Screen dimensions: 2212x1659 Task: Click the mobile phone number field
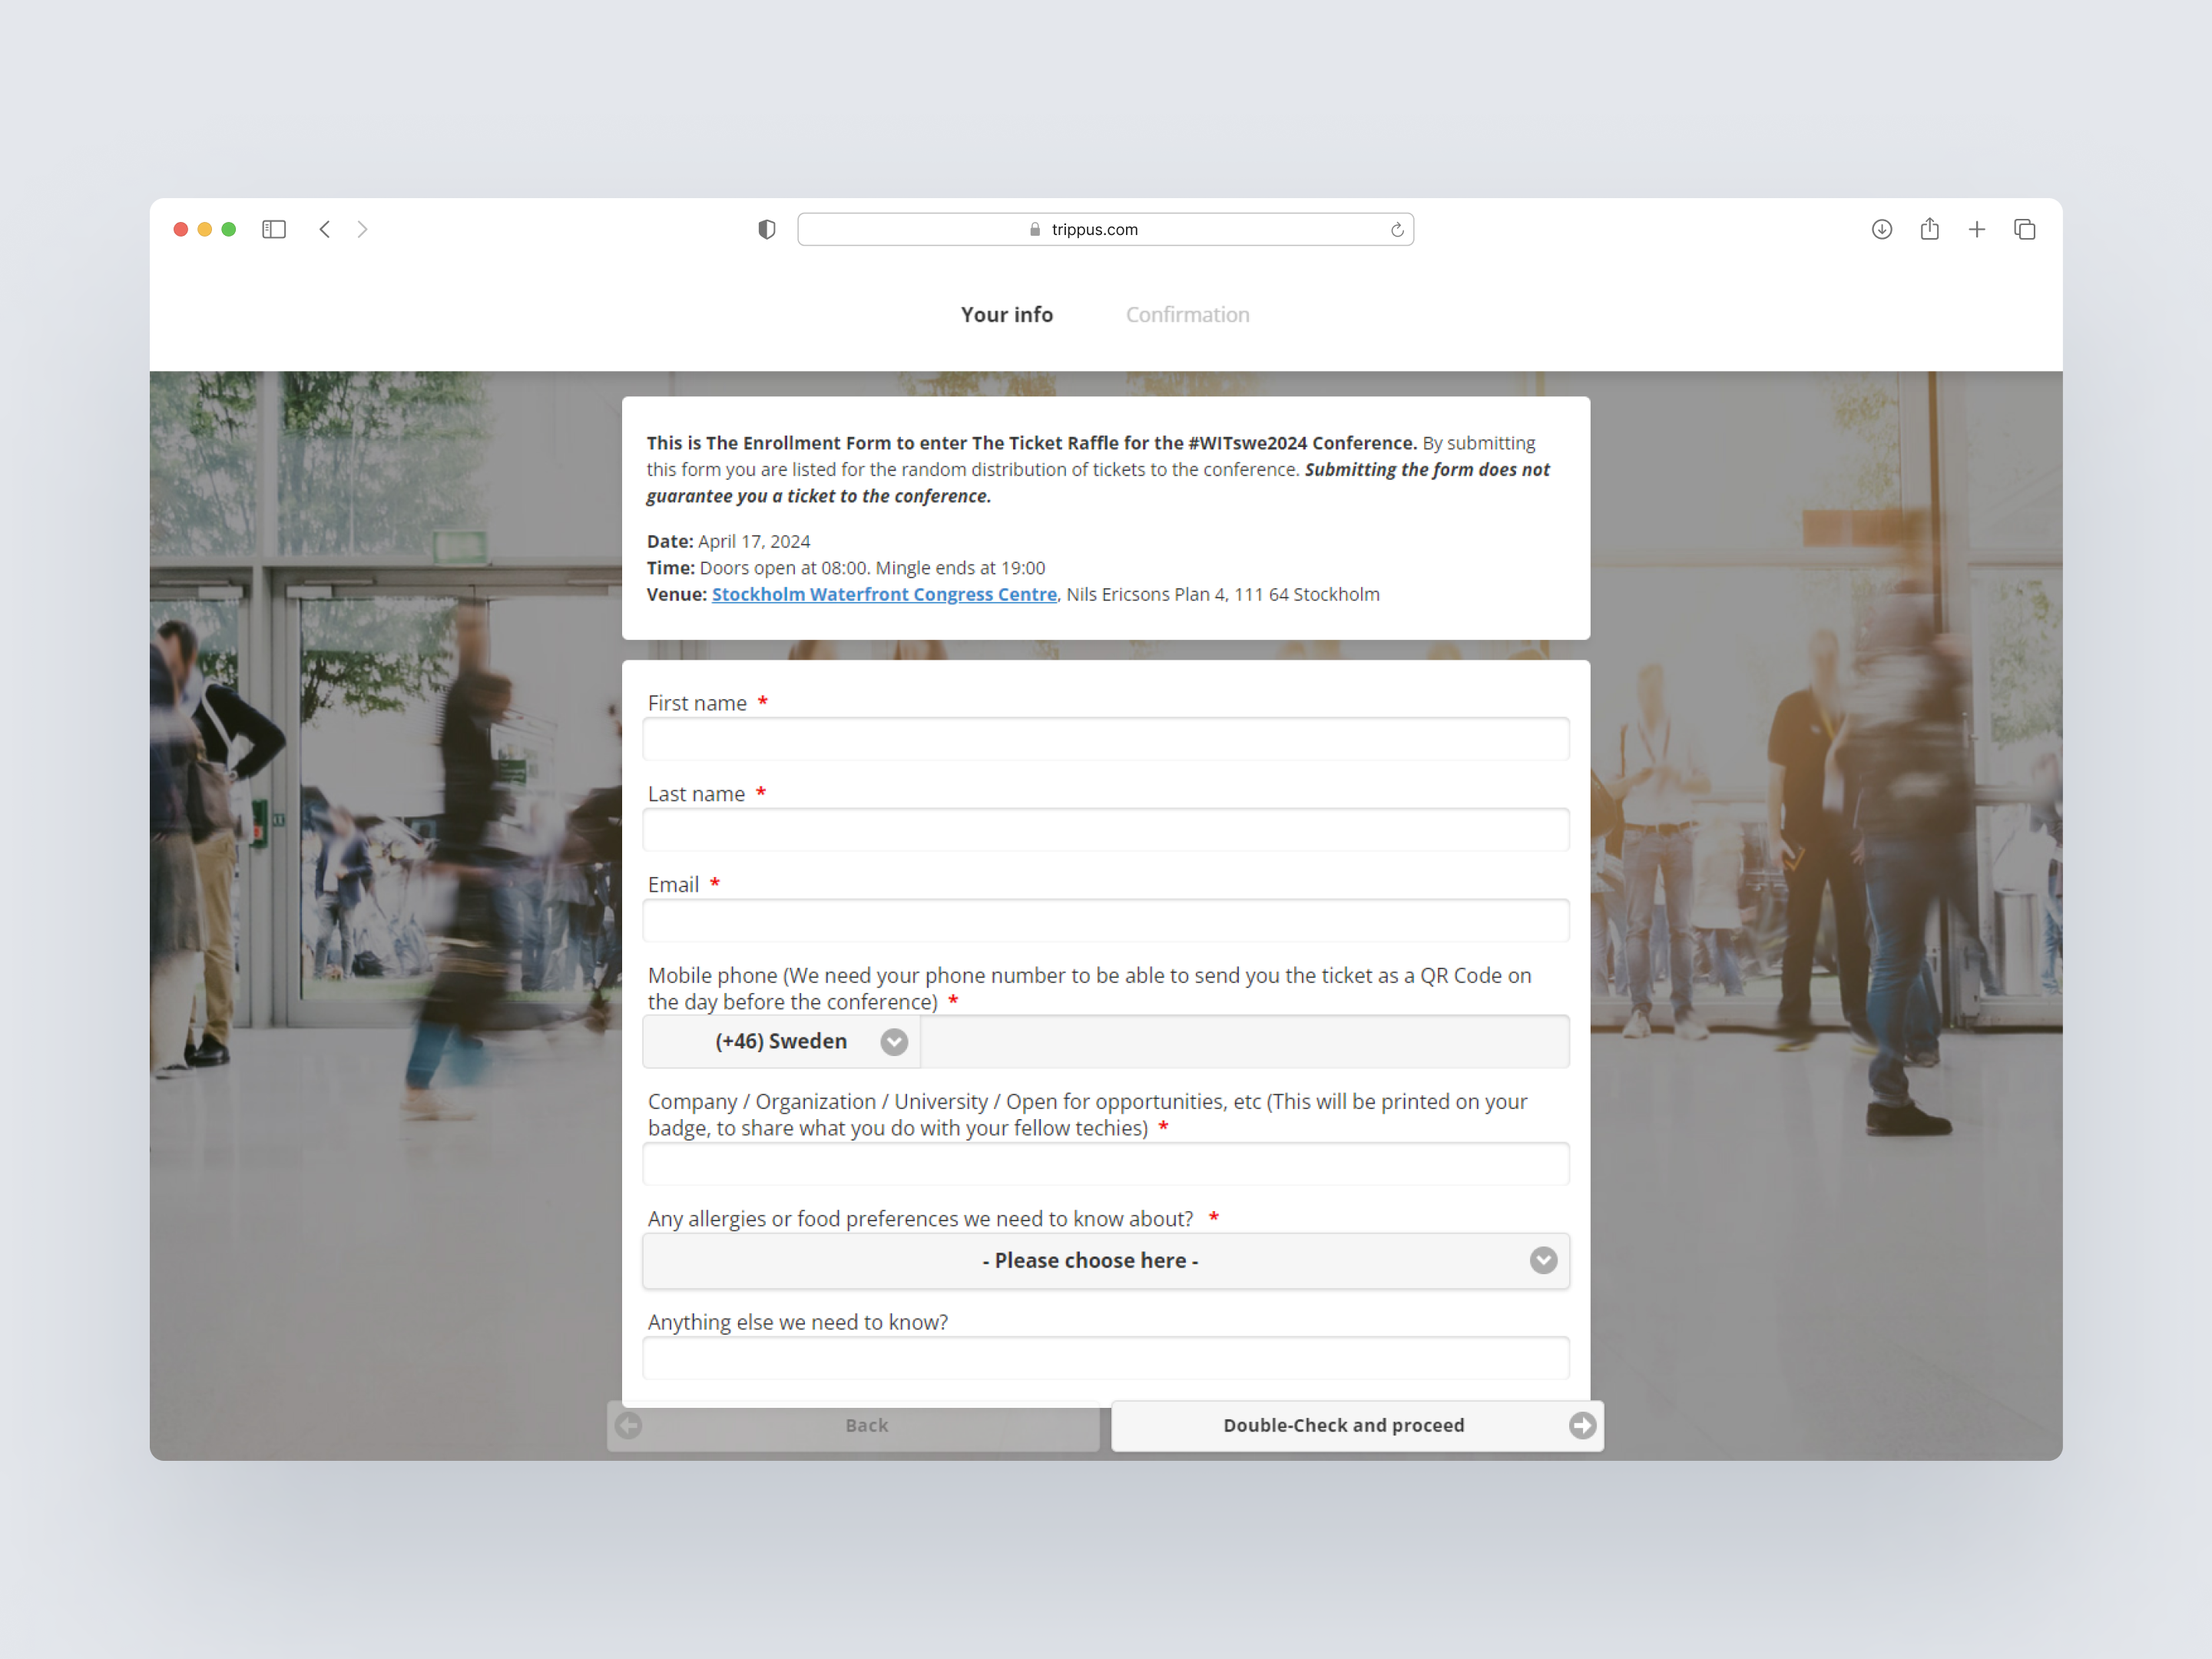pyautogui.click(x=1245, y=1041)
